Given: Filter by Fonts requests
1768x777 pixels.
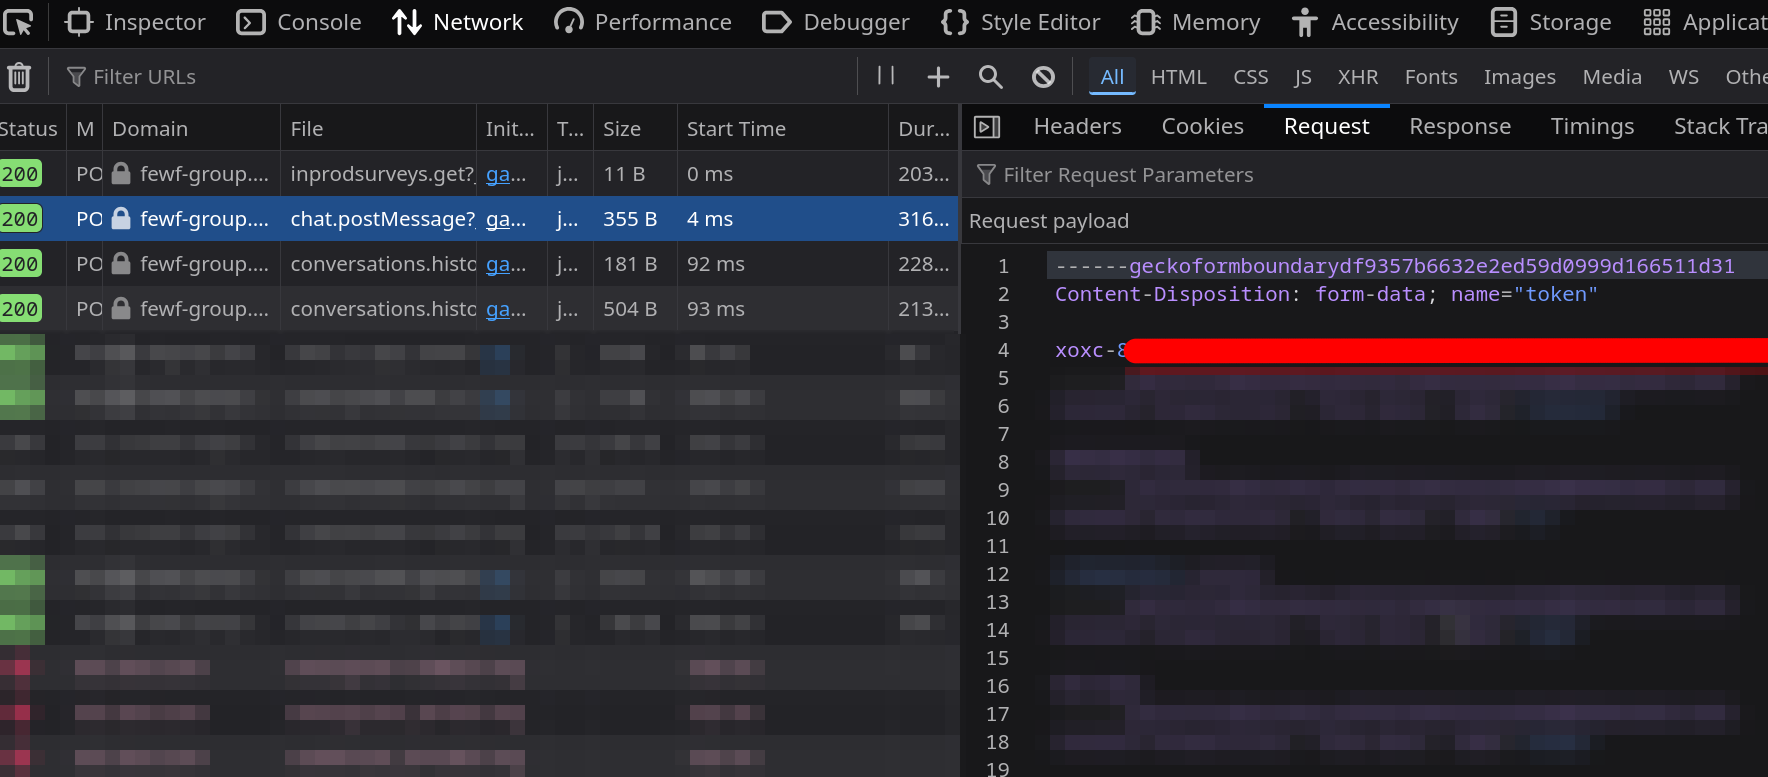Looking at the screenshot, I should point(1431,77).
